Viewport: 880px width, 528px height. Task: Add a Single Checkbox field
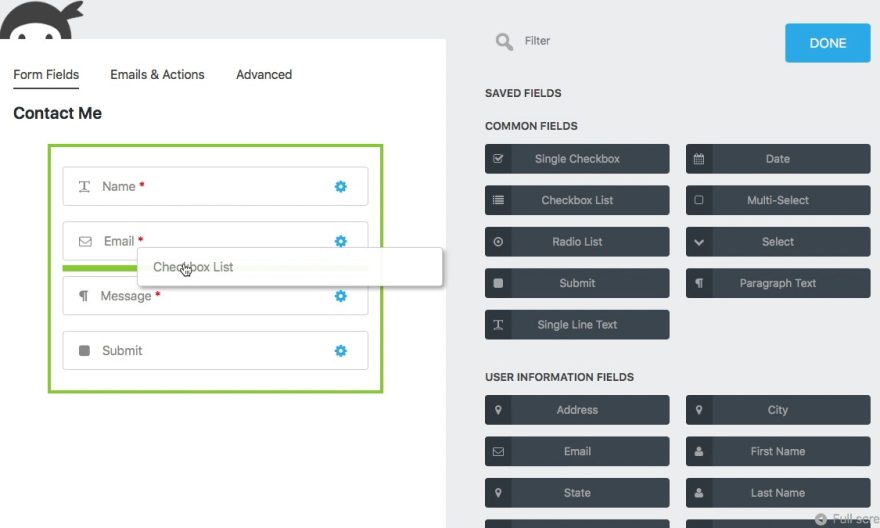coord(577,159)
